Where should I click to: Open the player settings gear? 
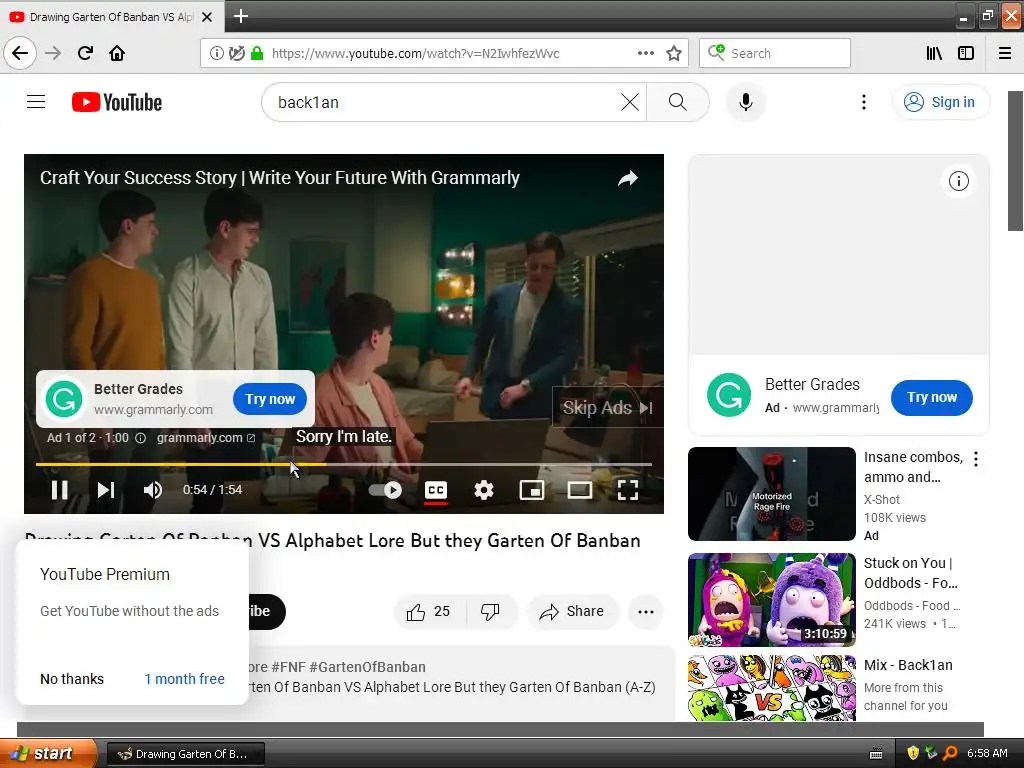[x=483, y=490]
